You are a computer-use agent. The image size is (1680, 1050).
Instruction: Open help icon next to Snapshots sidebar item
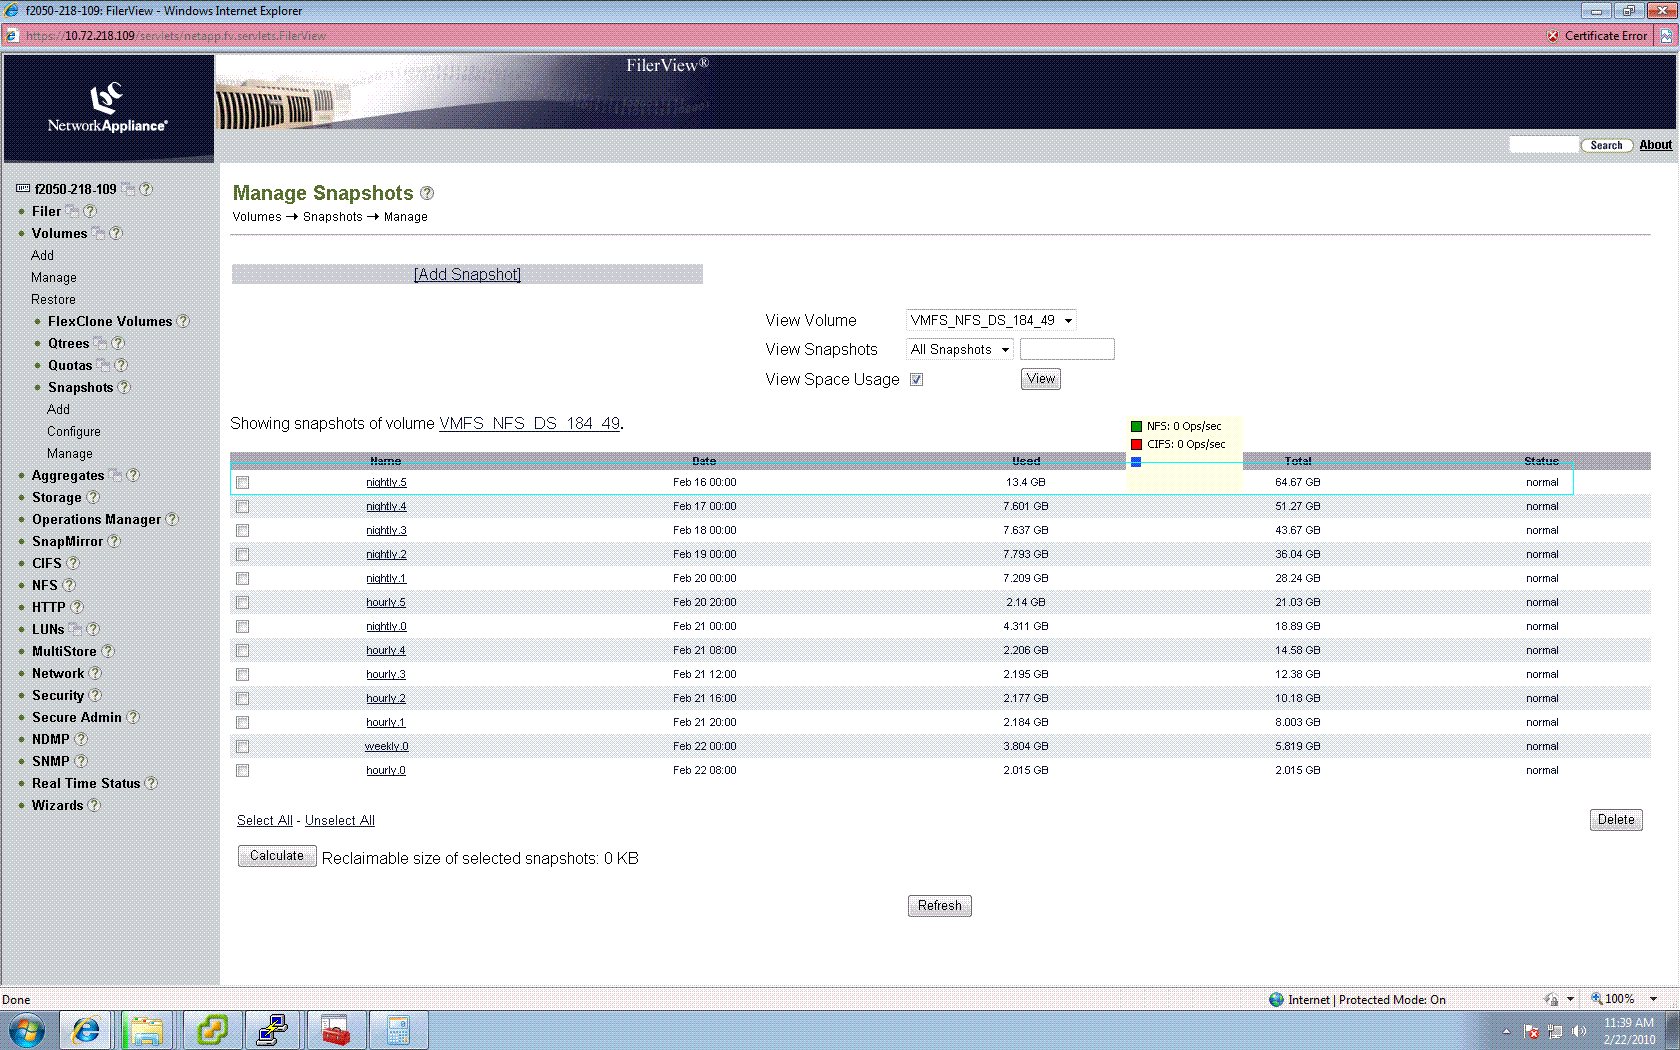[x=124, y=387]
